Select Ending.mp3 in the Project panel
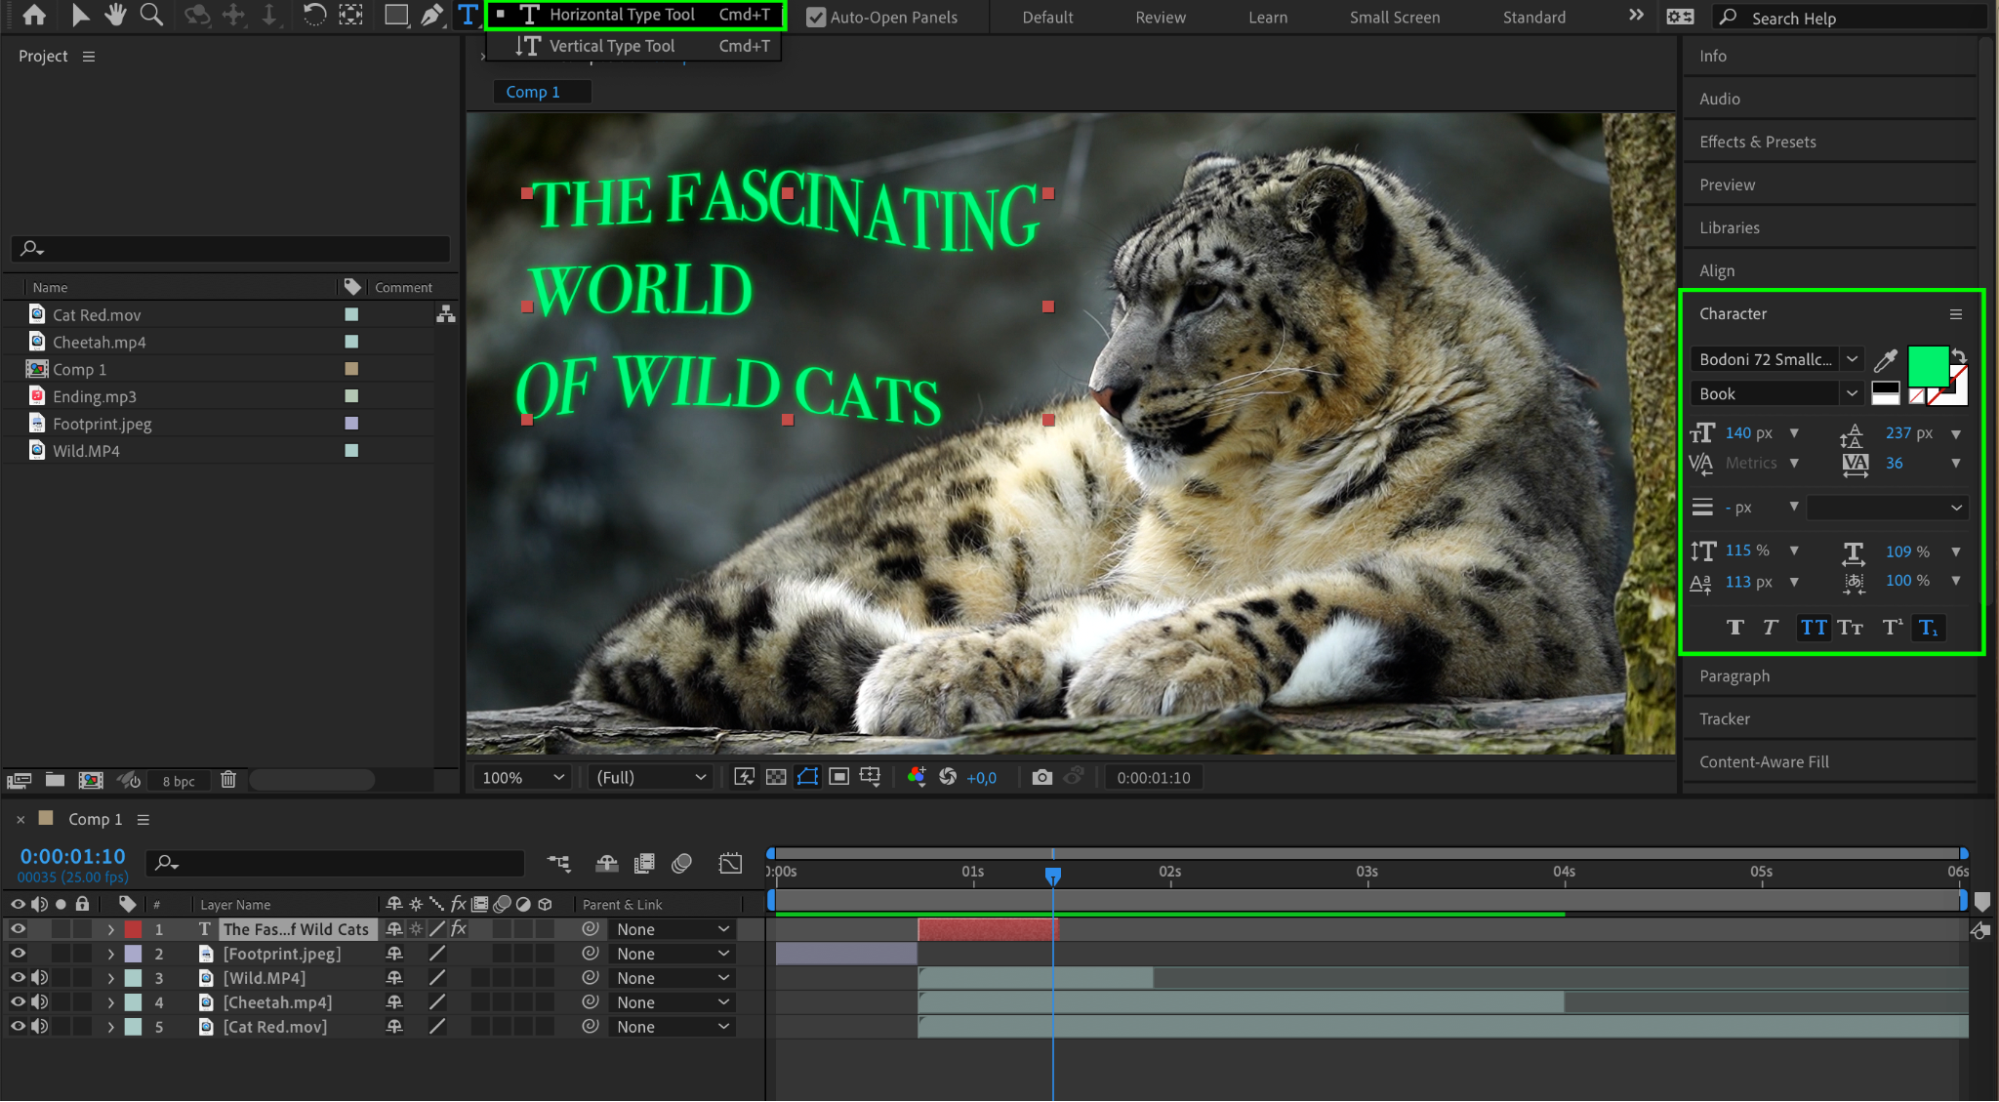The image size is (1999, 1102). tap(94, 397)
